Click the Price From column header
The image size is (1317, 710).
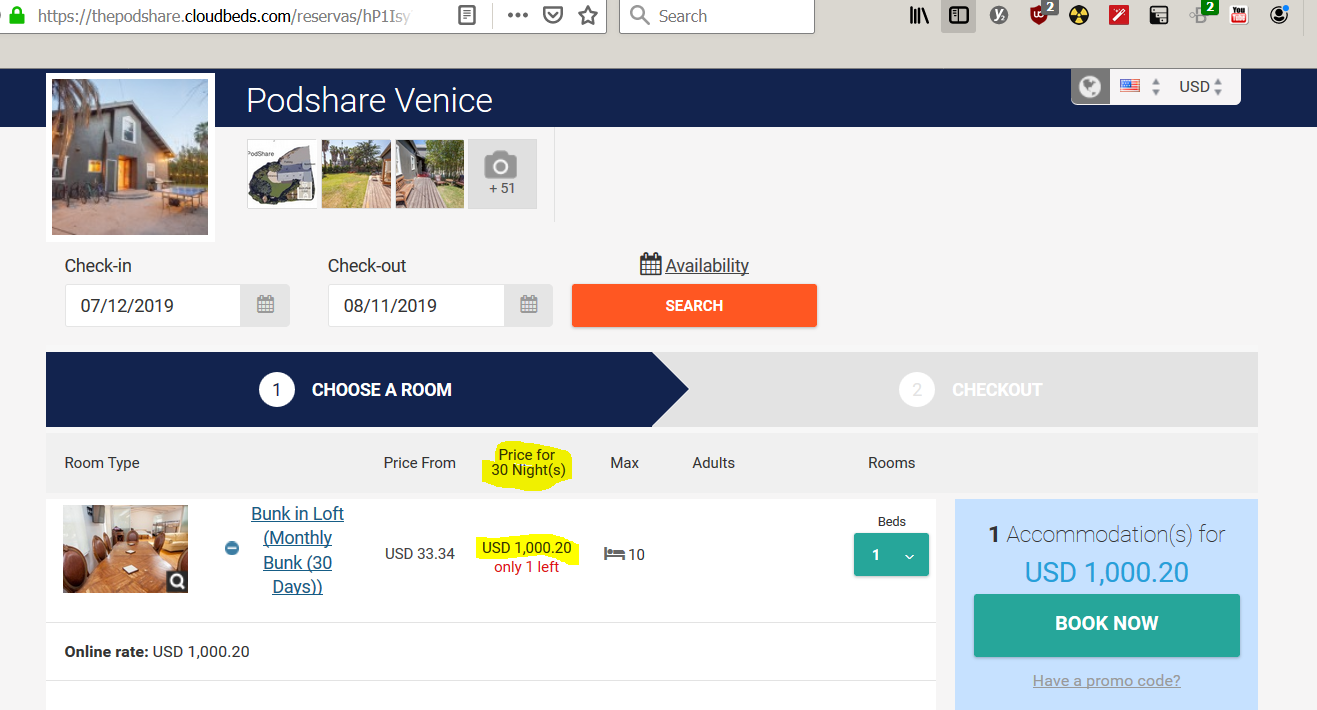coord(420,463)
